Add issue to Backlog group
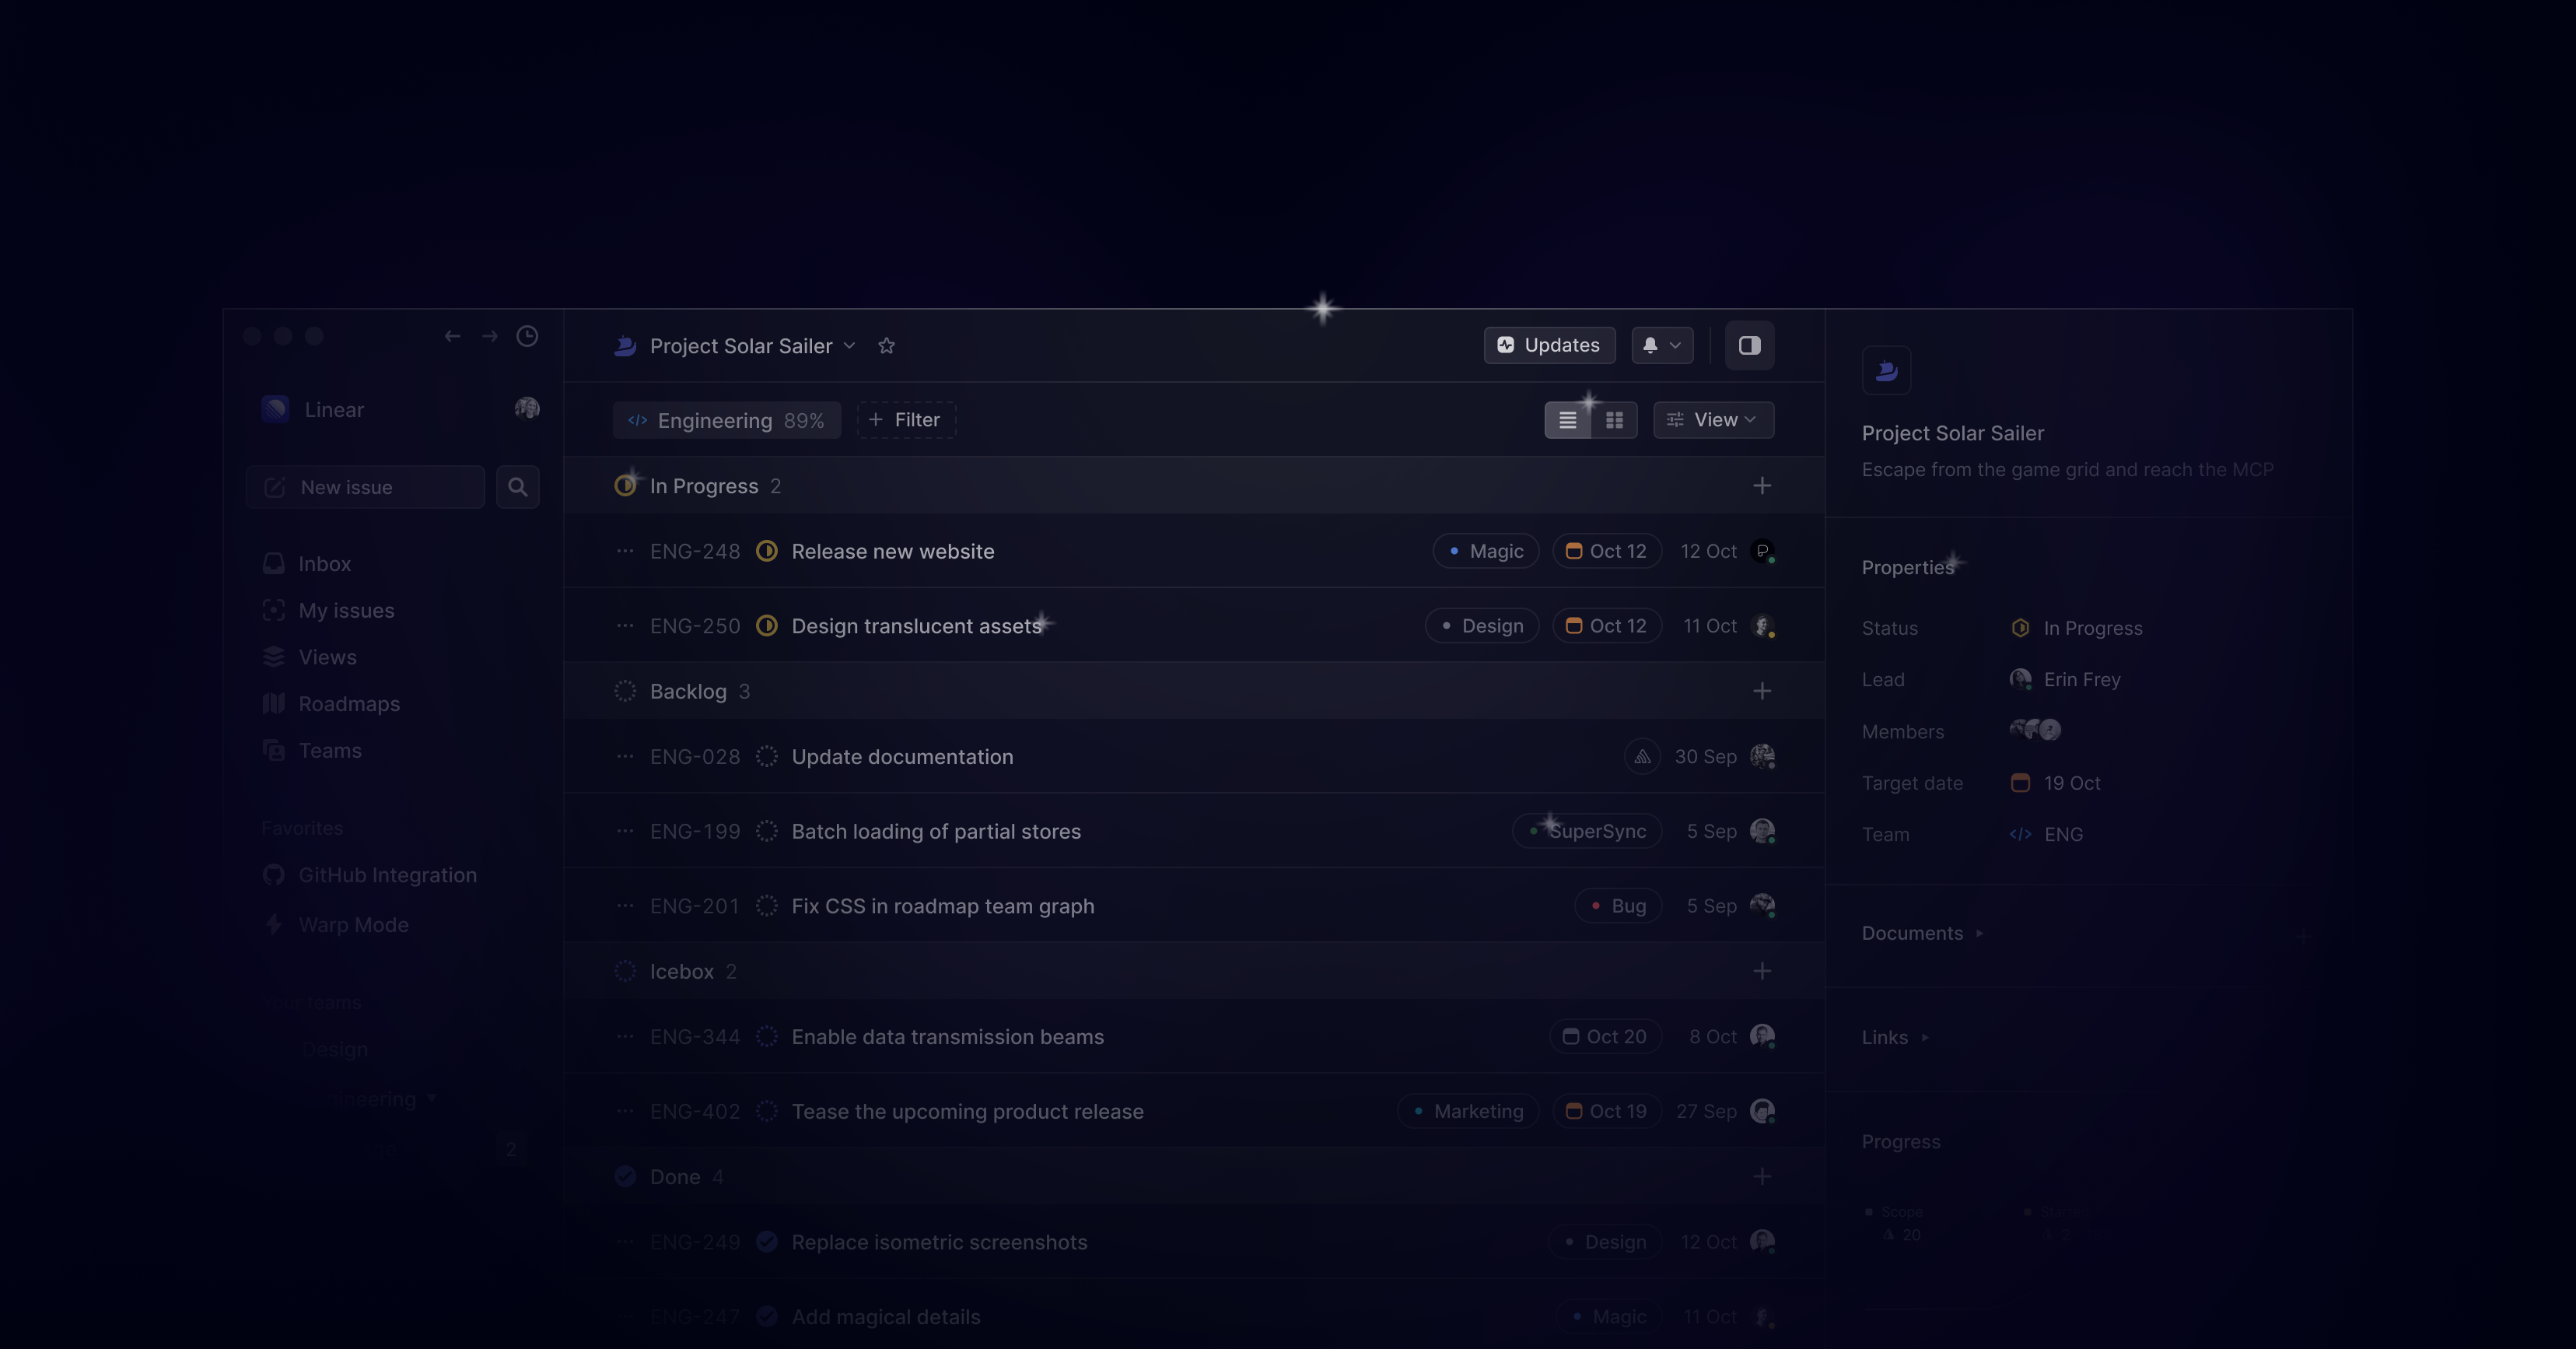Viewport: 2576px width, 1349px height. [x=1762, y=691]
